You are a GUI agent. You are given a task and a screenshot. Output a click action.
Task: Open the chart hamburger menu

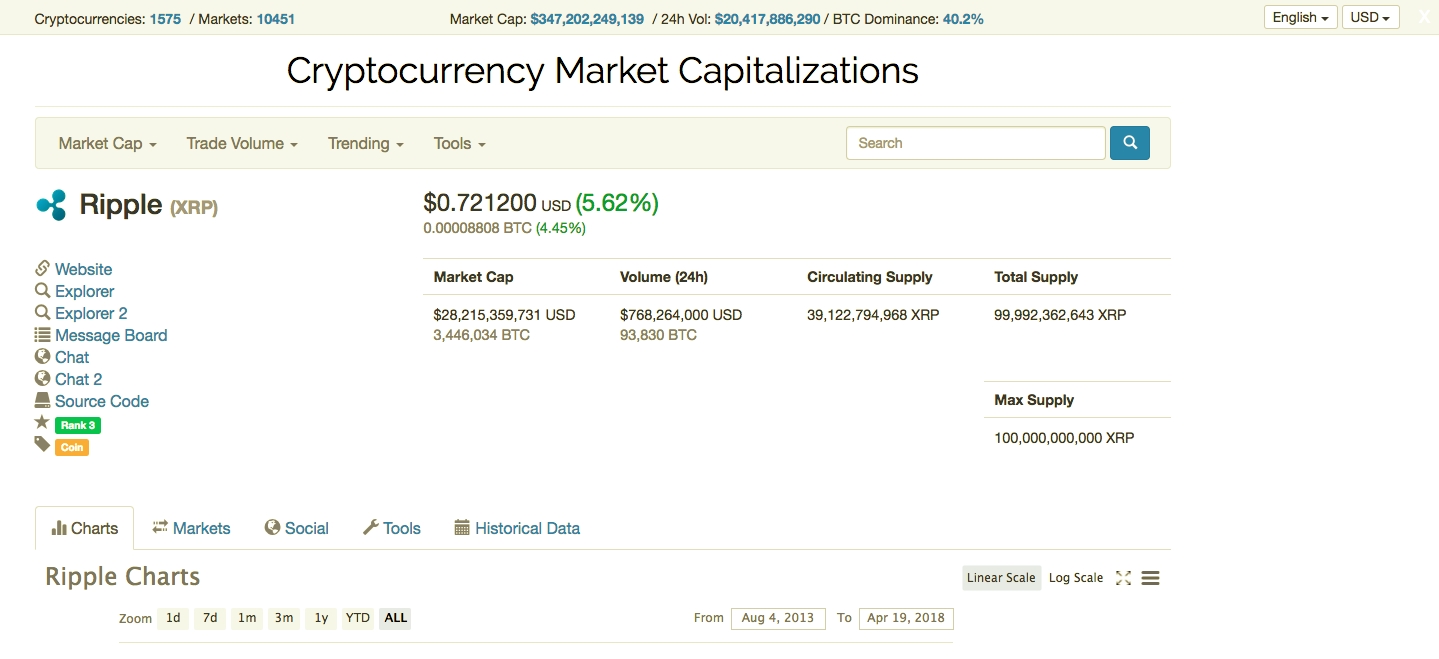tap(1150, 578)
